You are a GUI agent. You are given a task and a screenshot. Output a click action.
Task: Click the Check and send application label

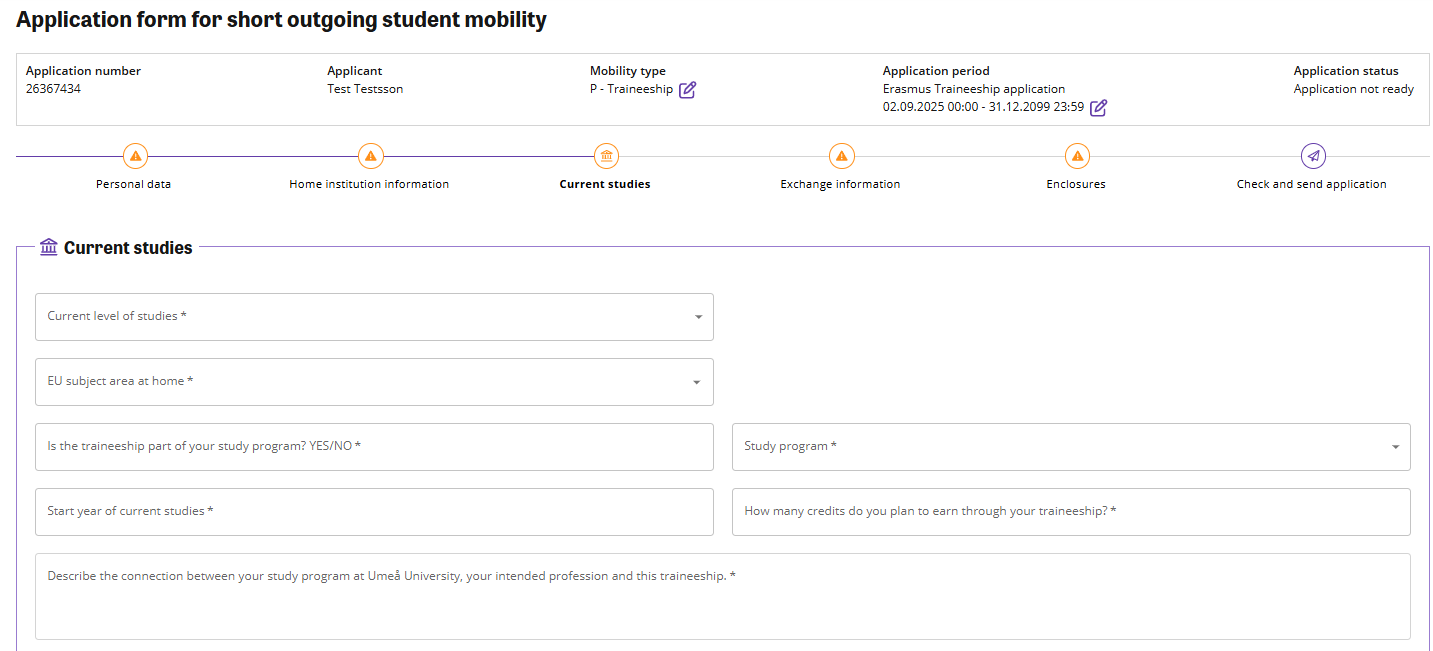coord(1311,184)
